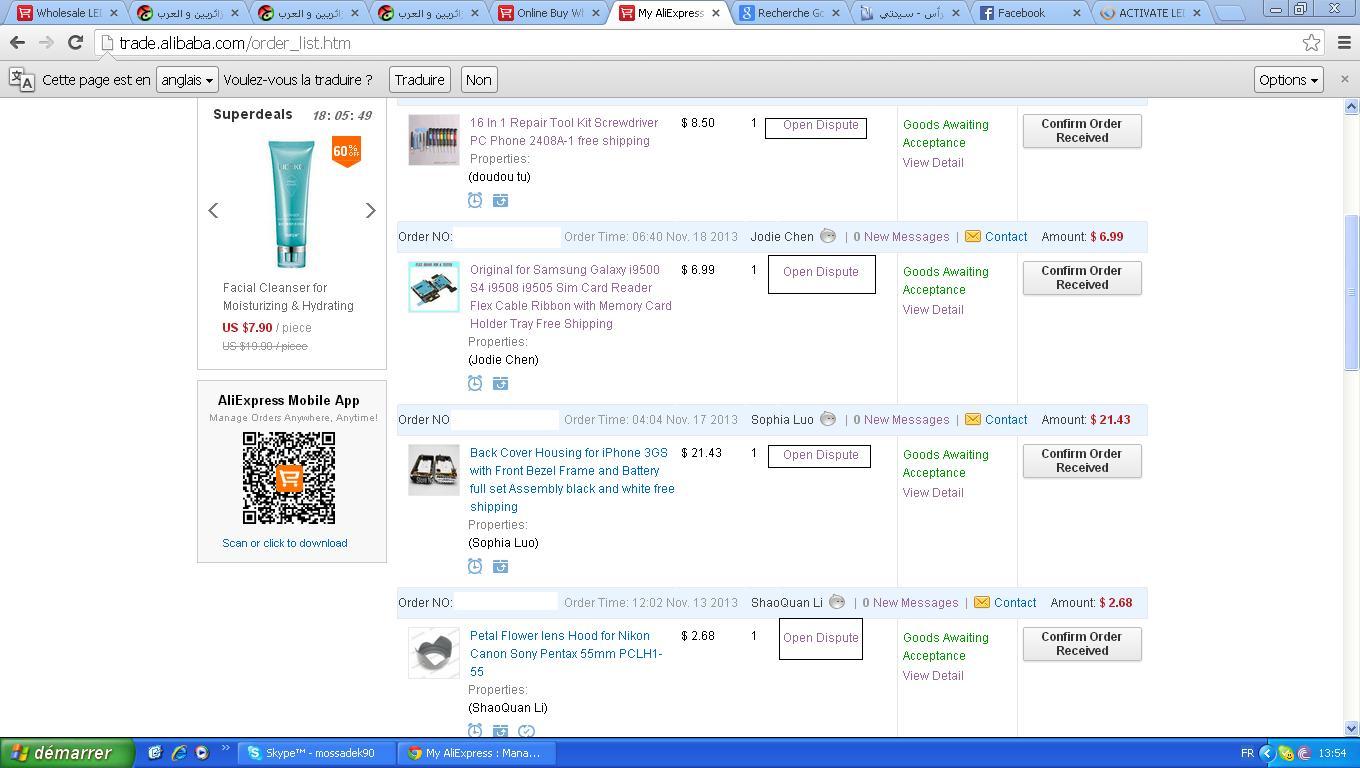The width and height of the screenshot is (1360, 768).
Task: Close the translate bar
Action: tap(1344, 79)
